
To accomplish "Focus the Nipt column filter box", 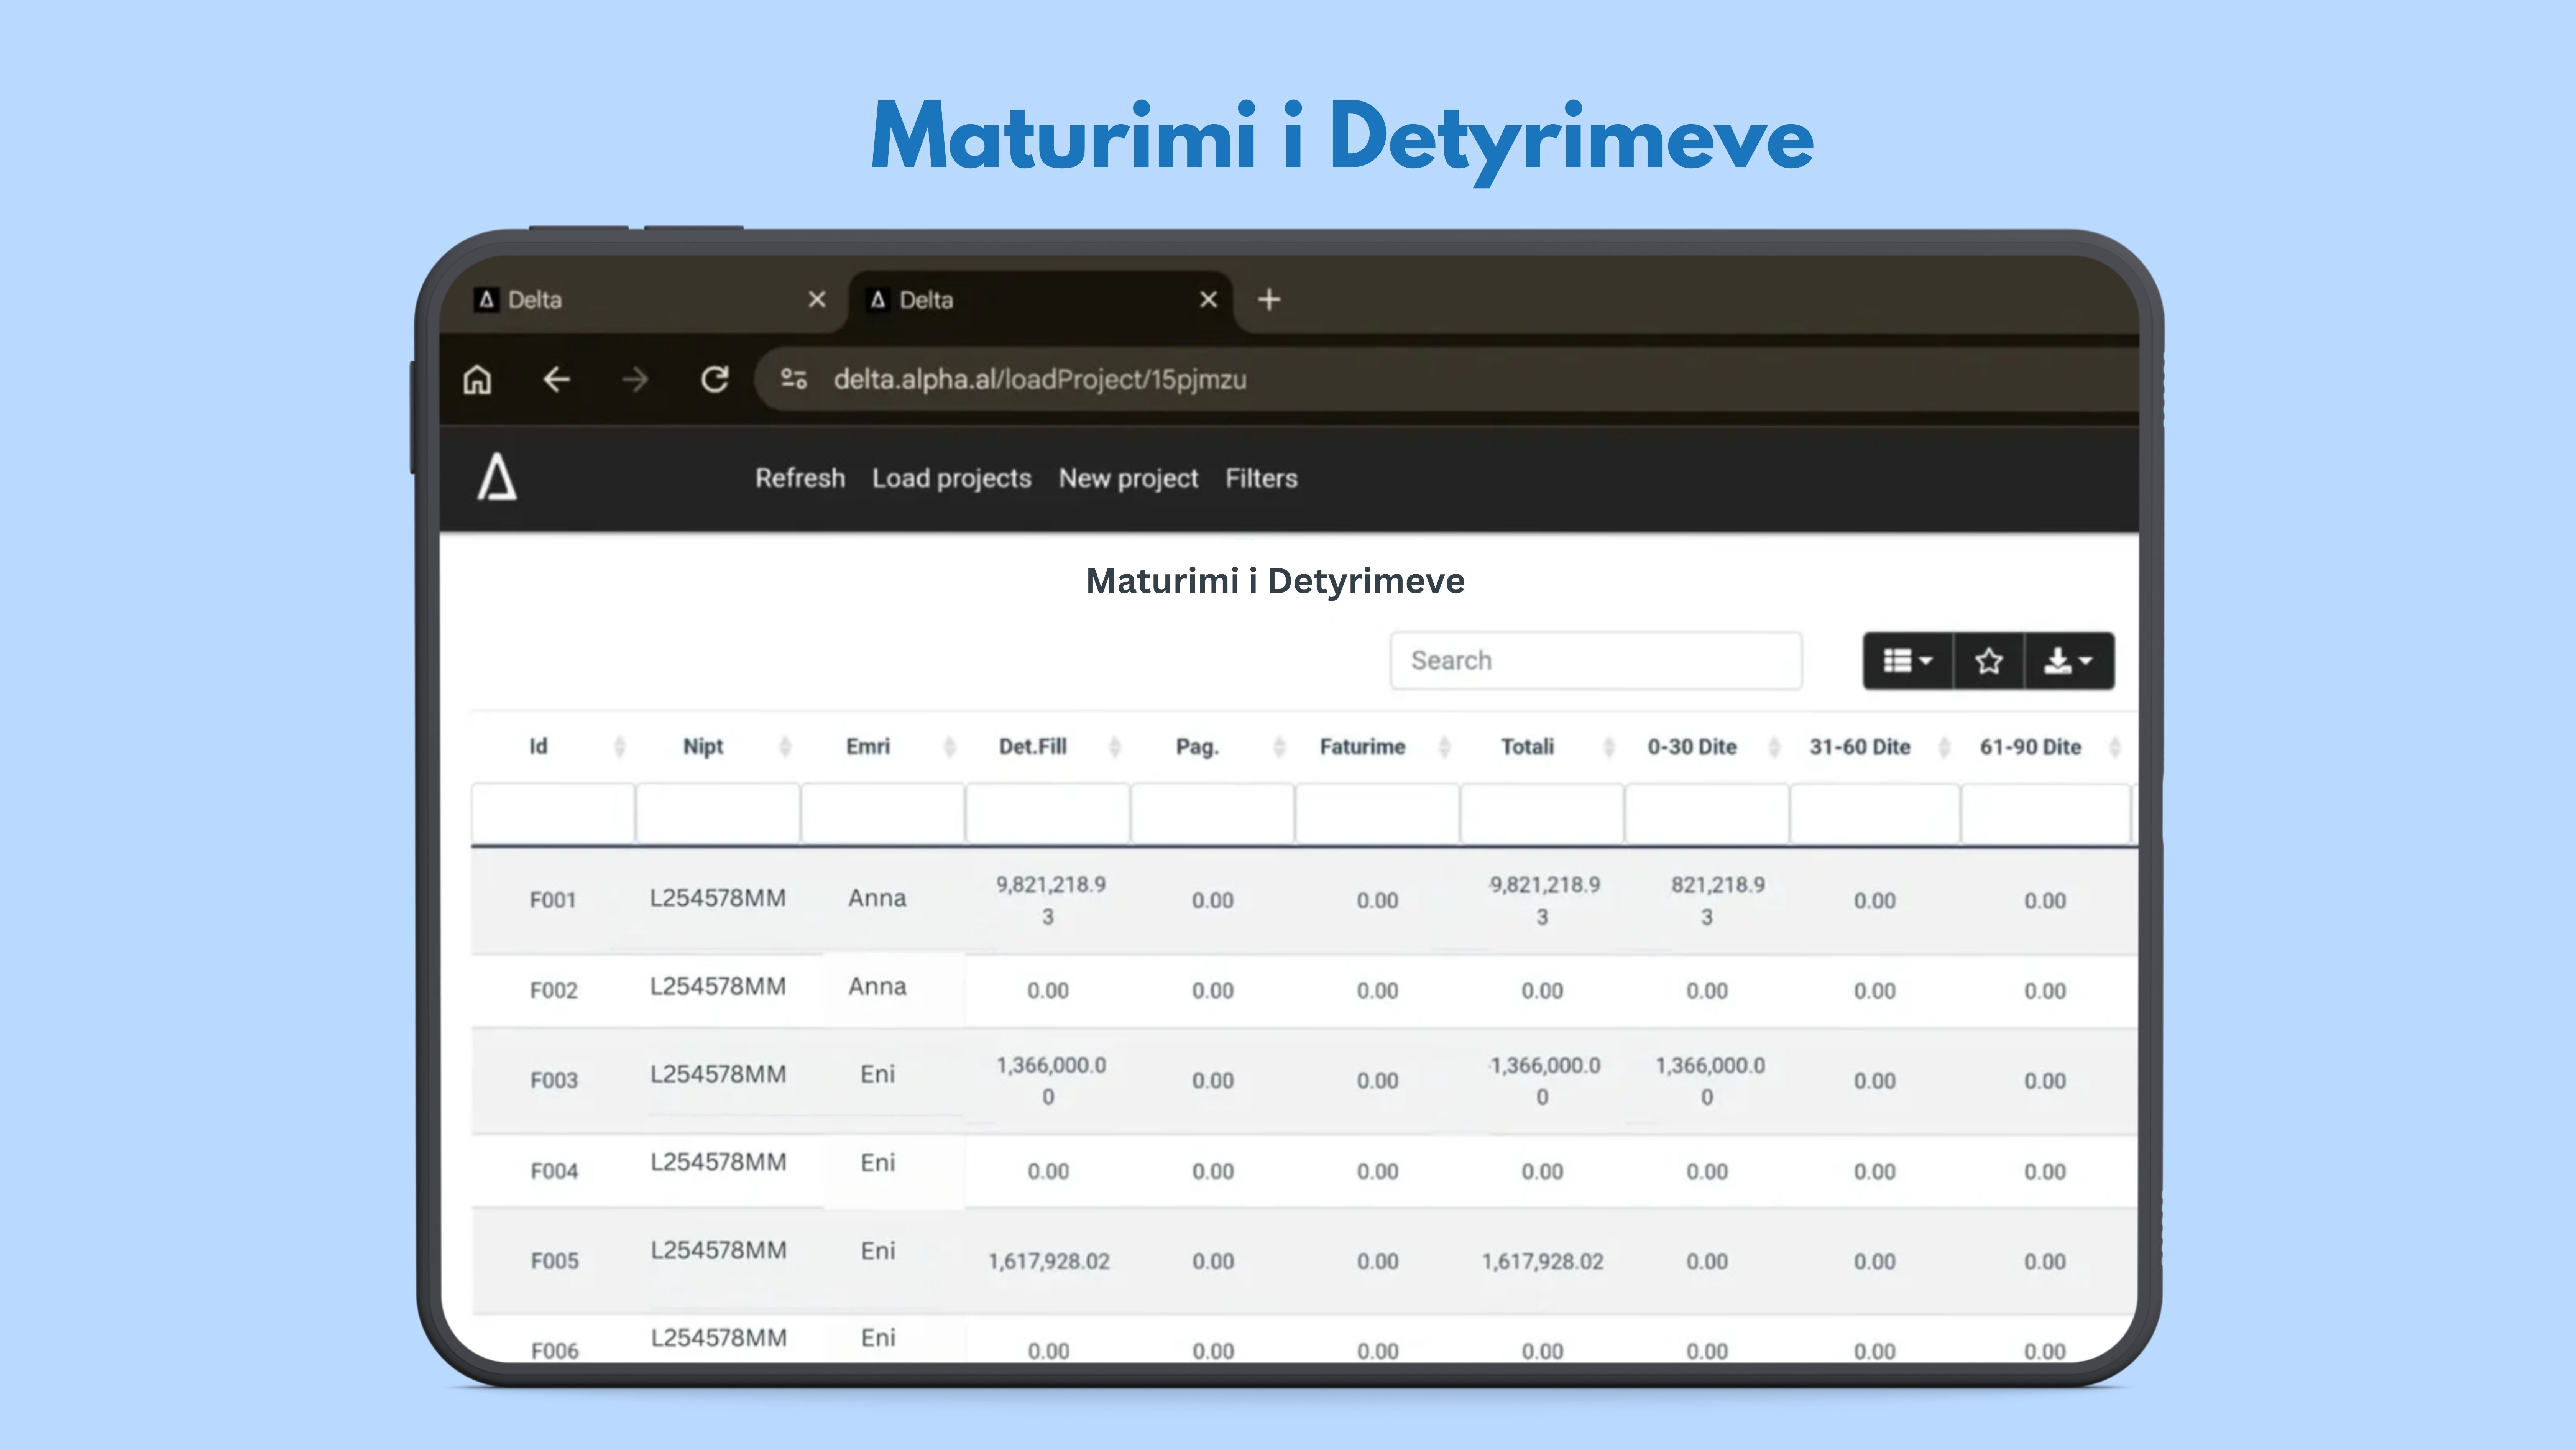I will coord(718,814).
